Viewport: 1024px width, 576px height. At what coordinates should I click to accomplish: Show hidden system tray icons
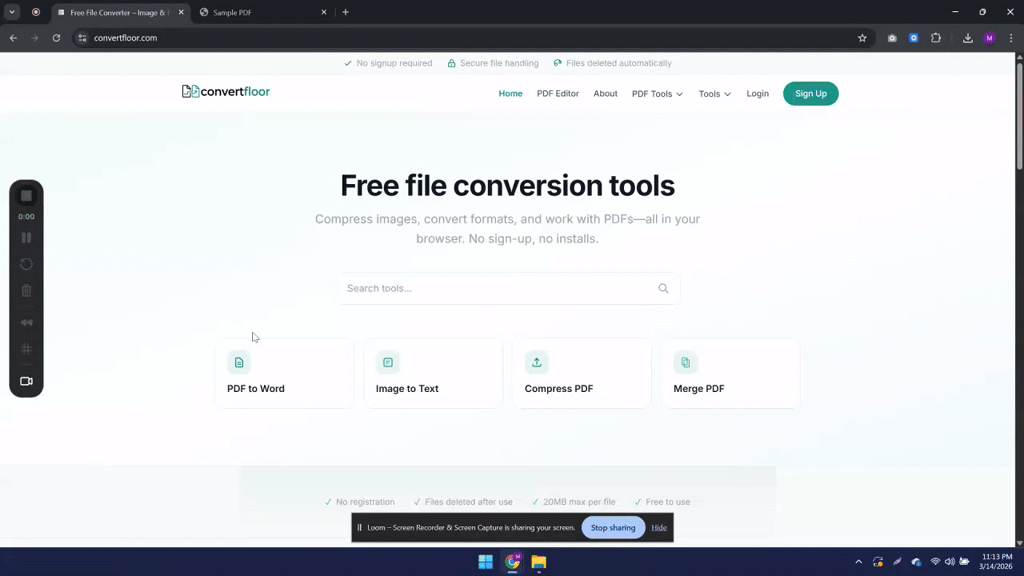(x=858, y=561)
